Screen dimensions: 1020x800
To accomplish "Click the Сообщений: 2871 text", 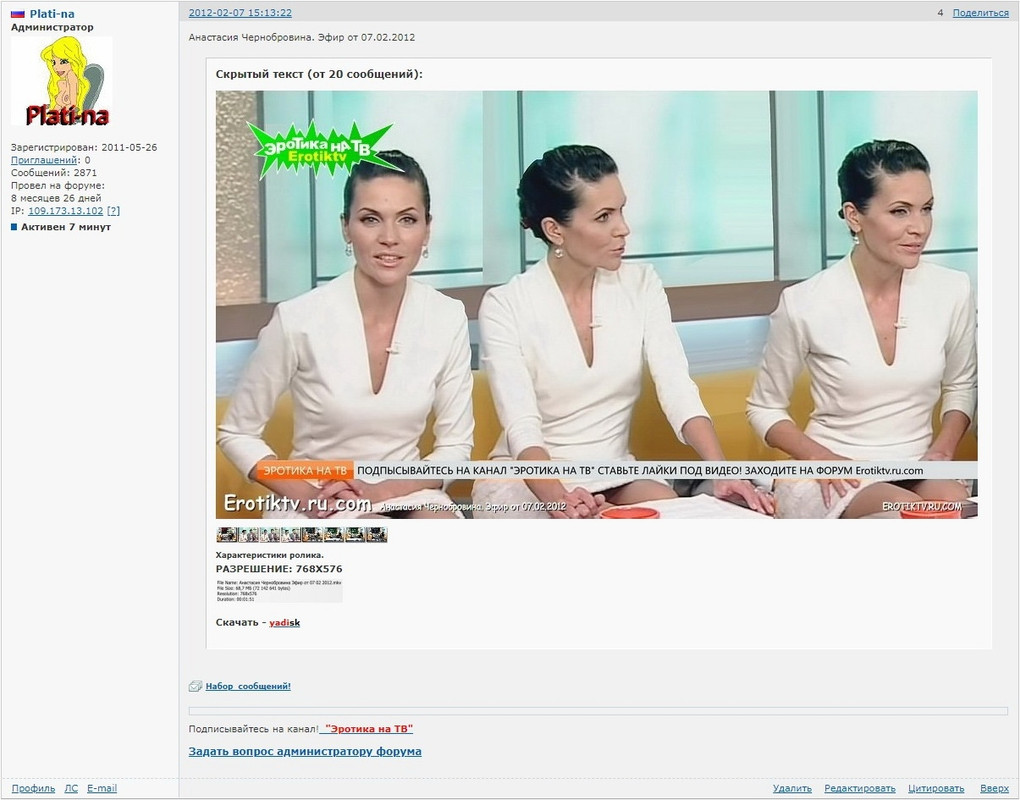I will [54, 173].
